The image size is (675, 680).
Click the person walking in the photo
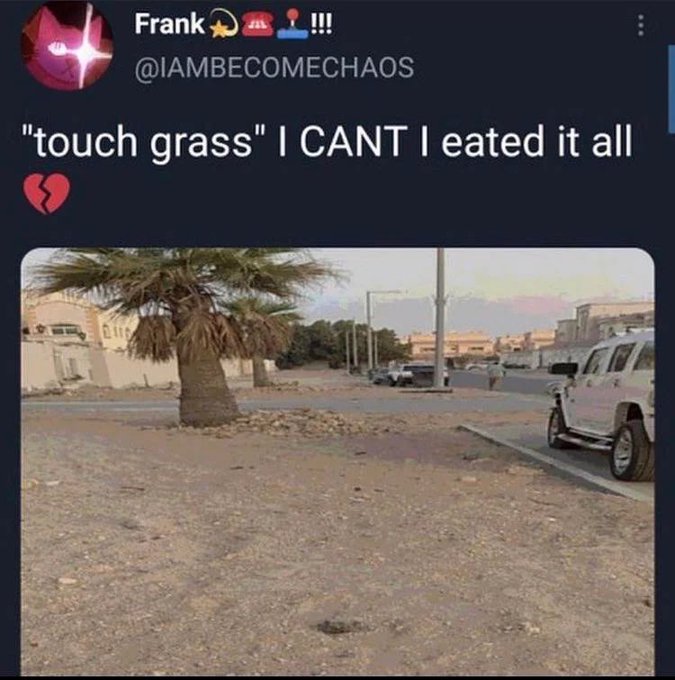point(494,375)
